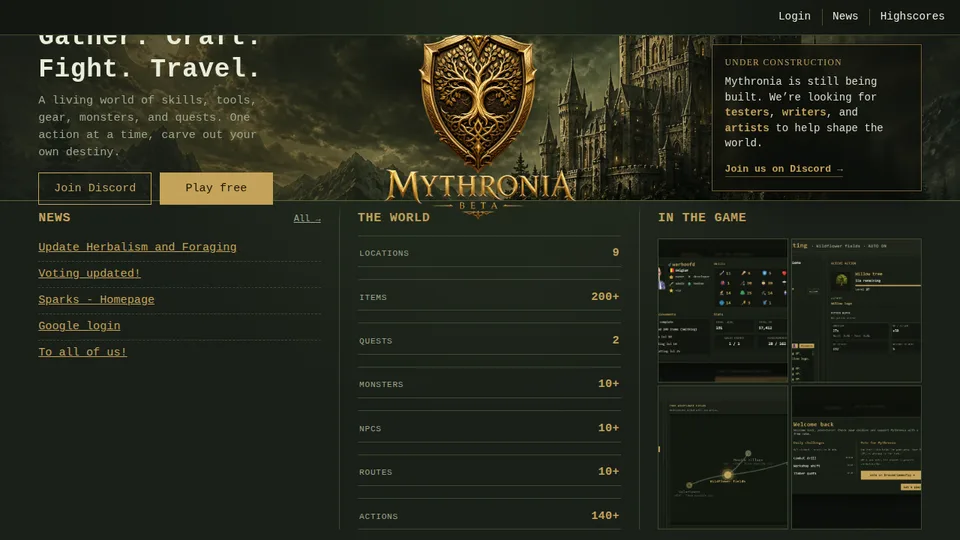Screen dimensions: 960x540
Task: Open Google login news post
Action: pos(79,326)
